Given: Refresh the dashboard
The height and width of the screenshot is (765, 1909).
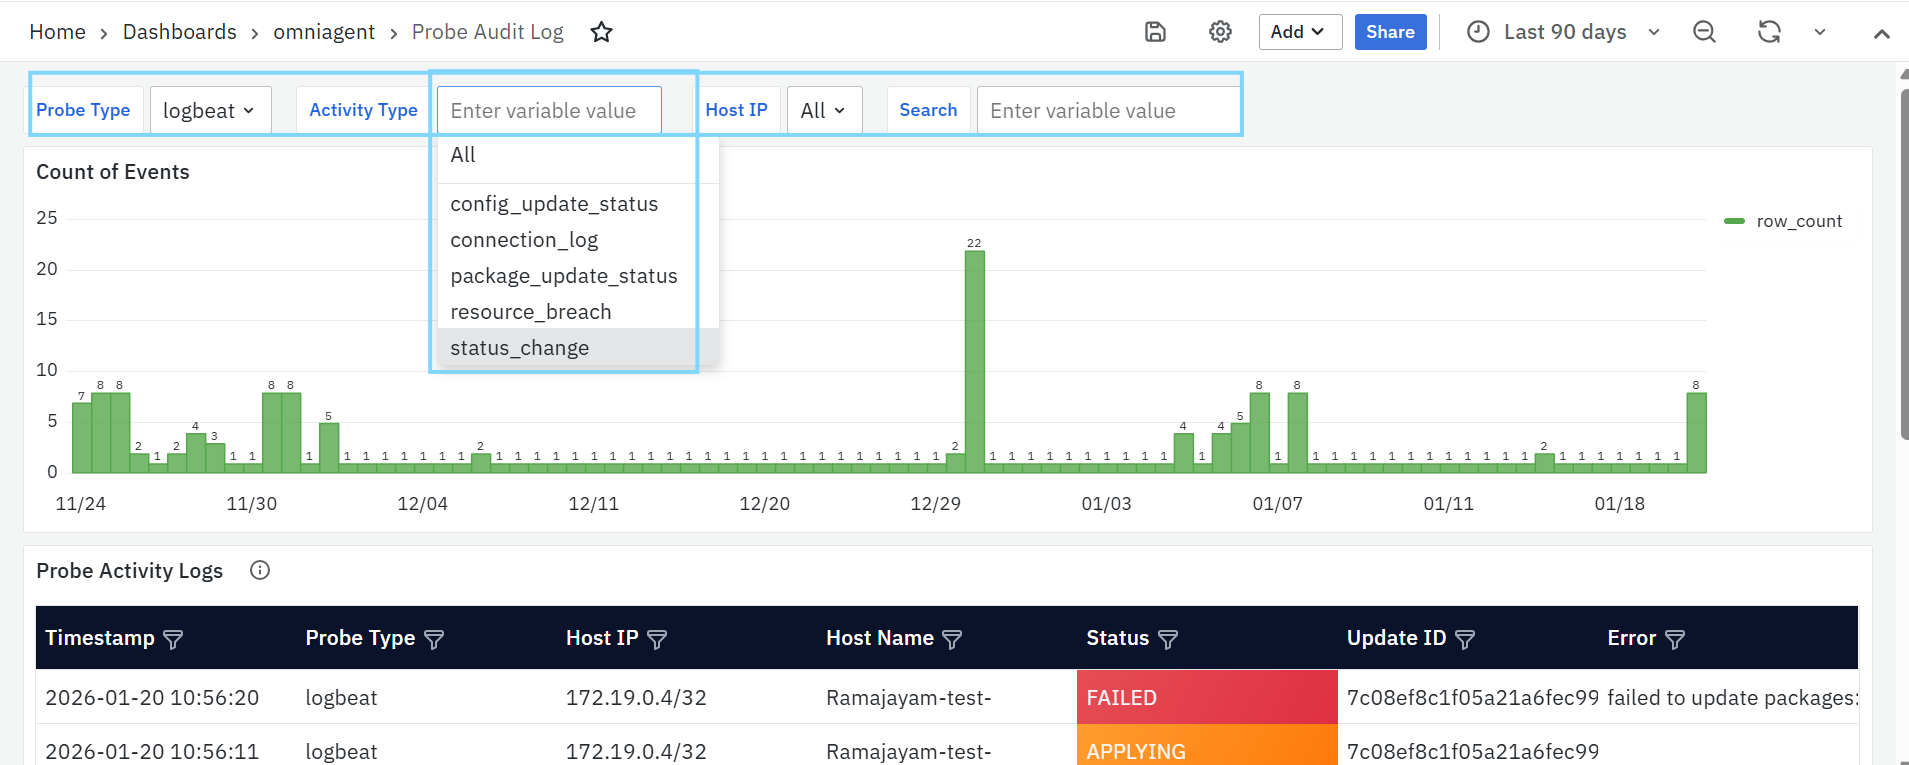Looking at the screenshot, I should 1769,32.
